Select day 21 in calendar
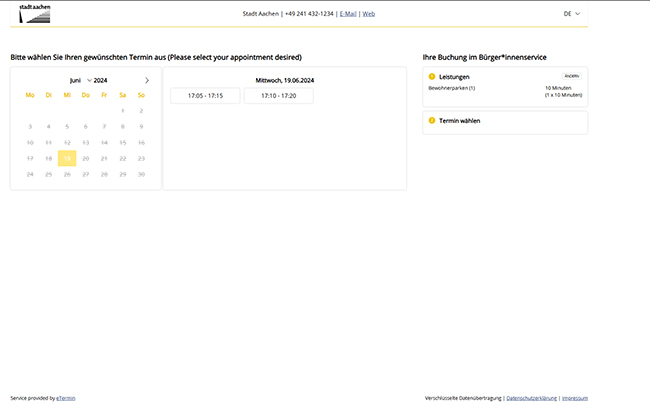Screen dimensions: 650x406 coord(104,158)
